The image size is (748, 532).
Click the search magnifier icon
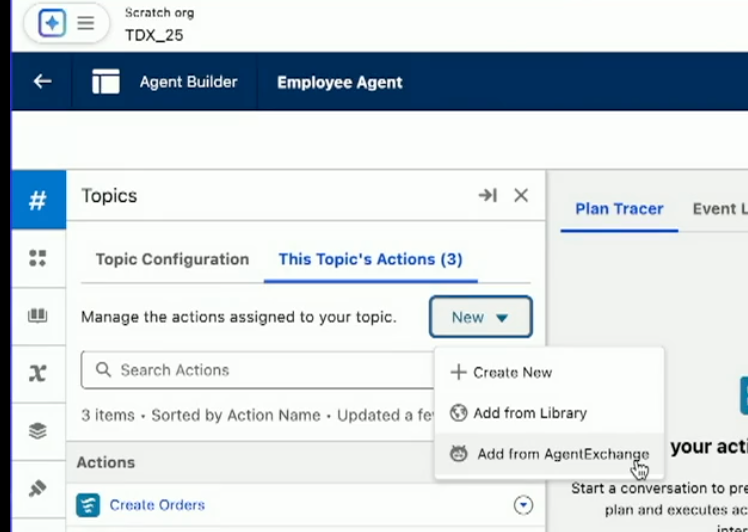tap(103, 369)
